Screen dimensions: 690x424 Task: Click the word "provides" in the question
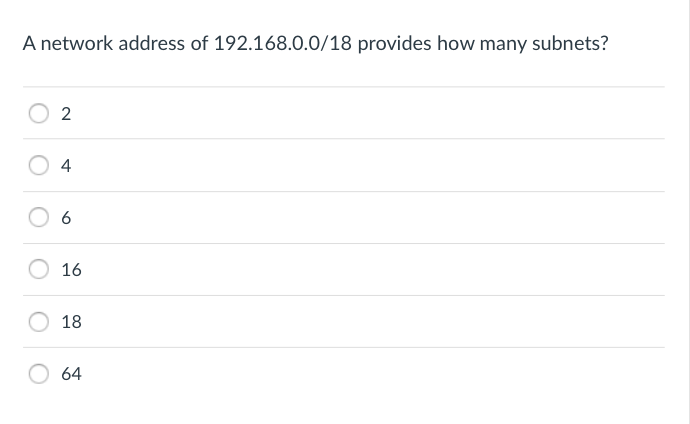pos(394,43)
